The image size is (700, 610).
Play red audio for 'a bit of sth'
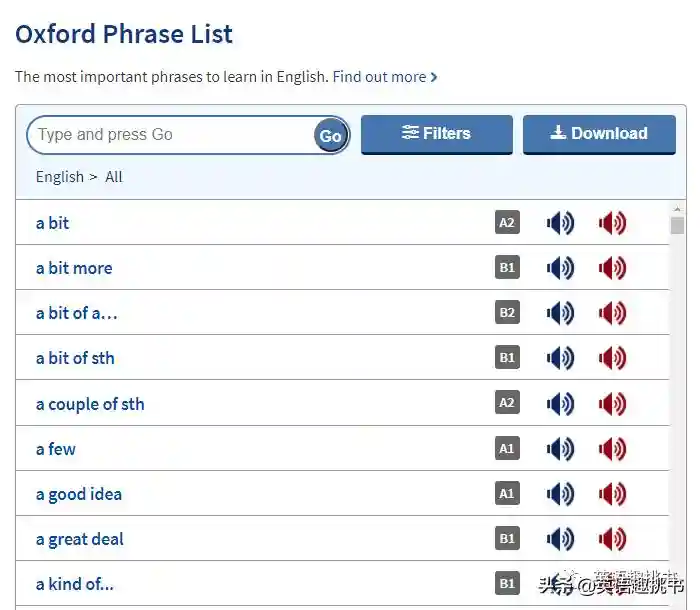tap(612, 358)
